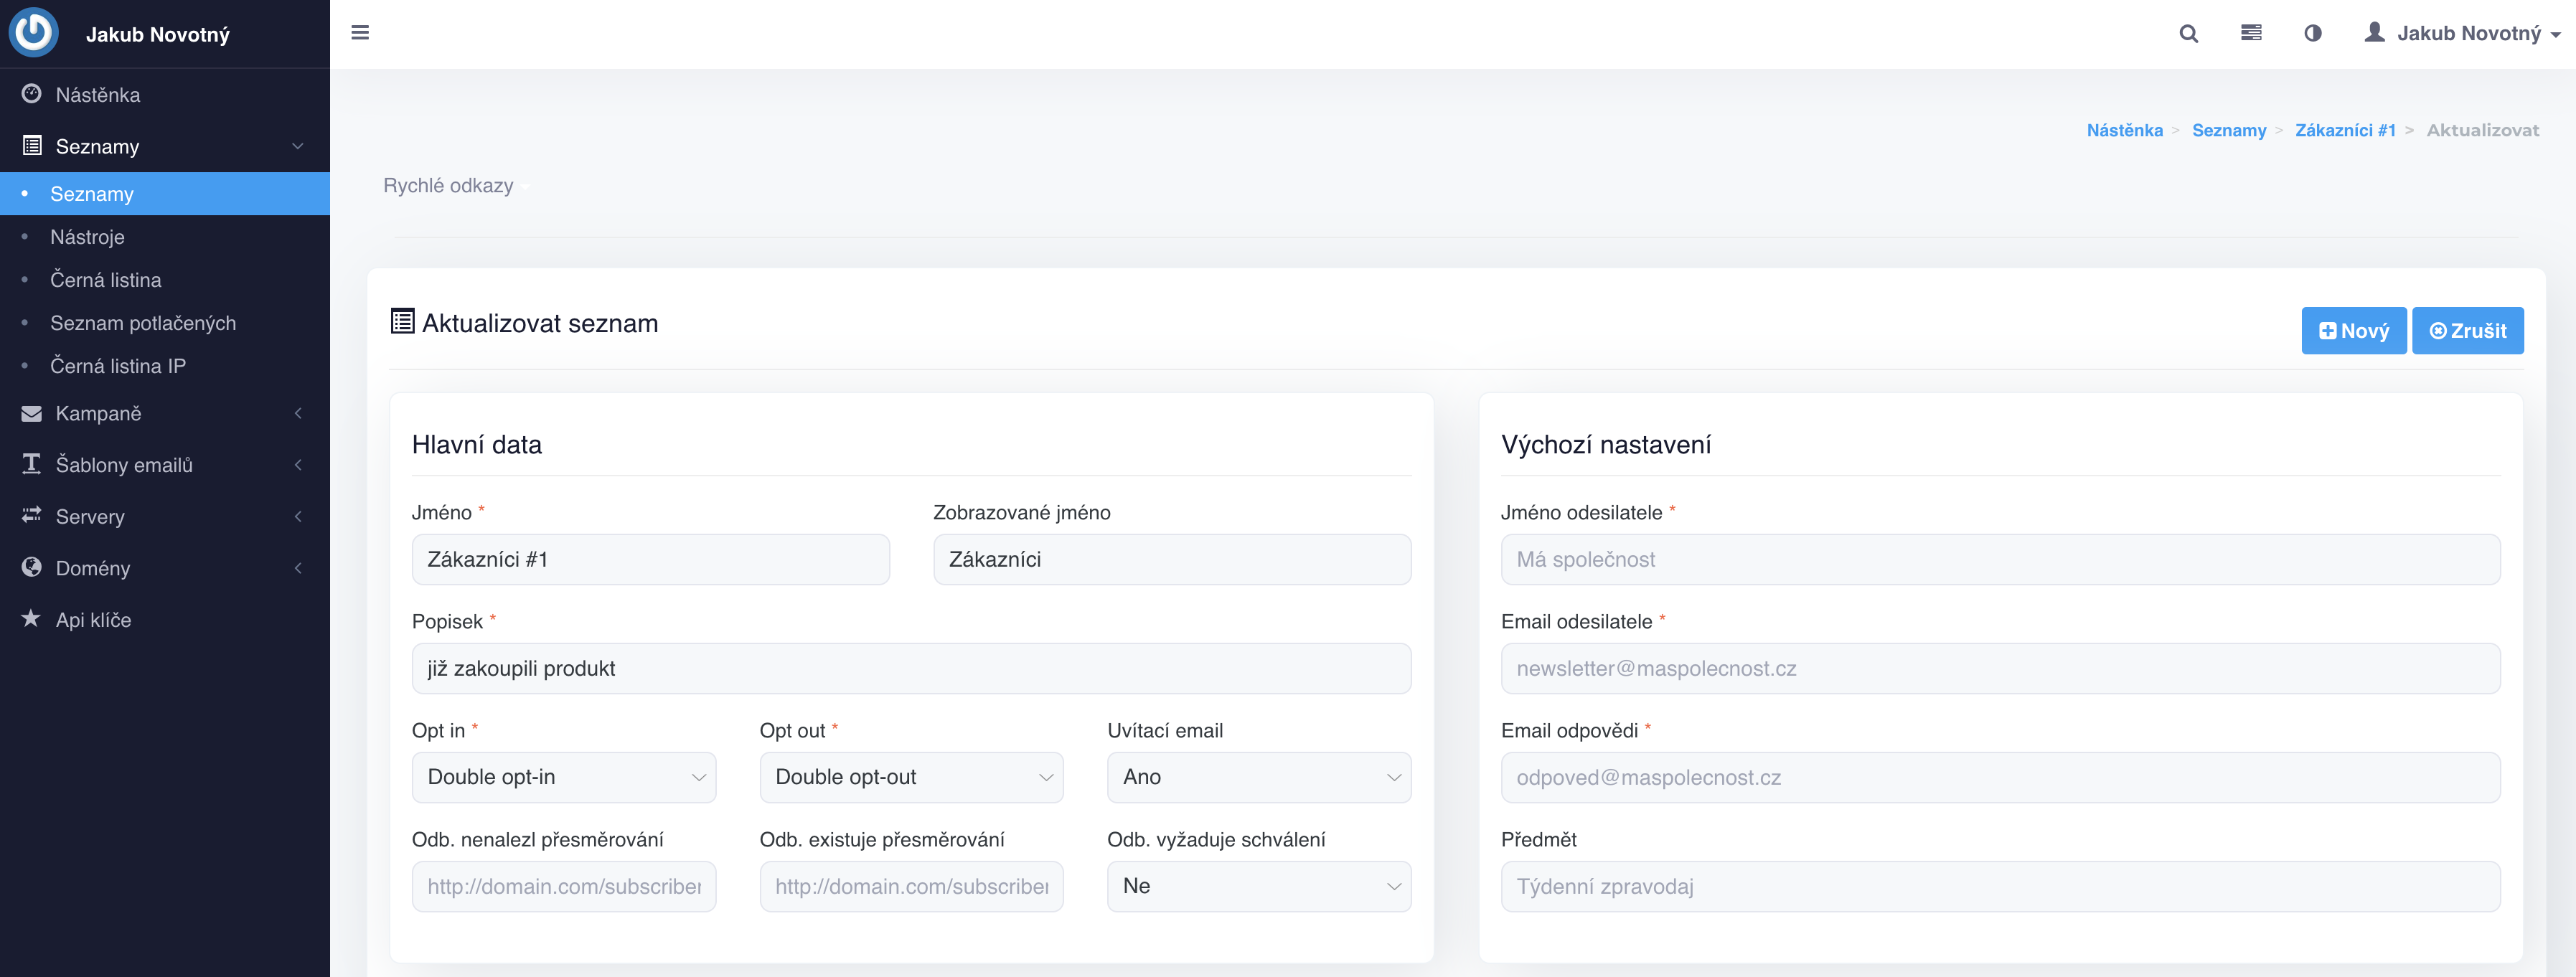Click the Výchozí nastavení section heading
Screen dimensions: 2576x977
(x=1605, y=445)
